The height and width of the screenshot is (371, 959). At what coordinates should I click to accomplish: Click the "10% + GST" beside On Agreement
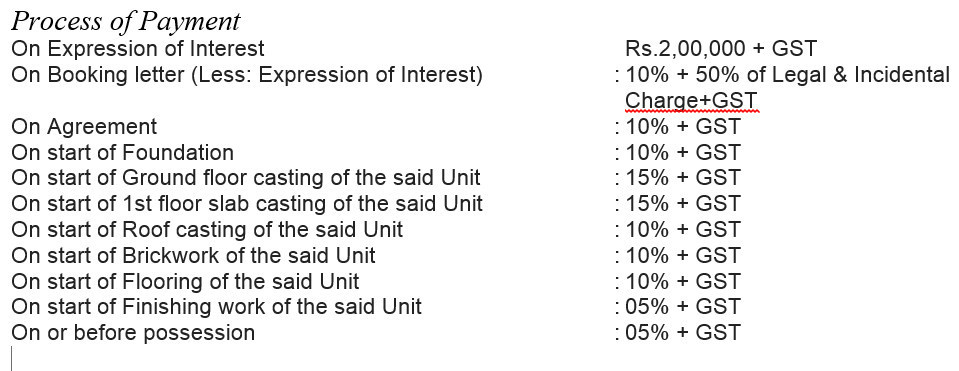(x=683, y=127)
